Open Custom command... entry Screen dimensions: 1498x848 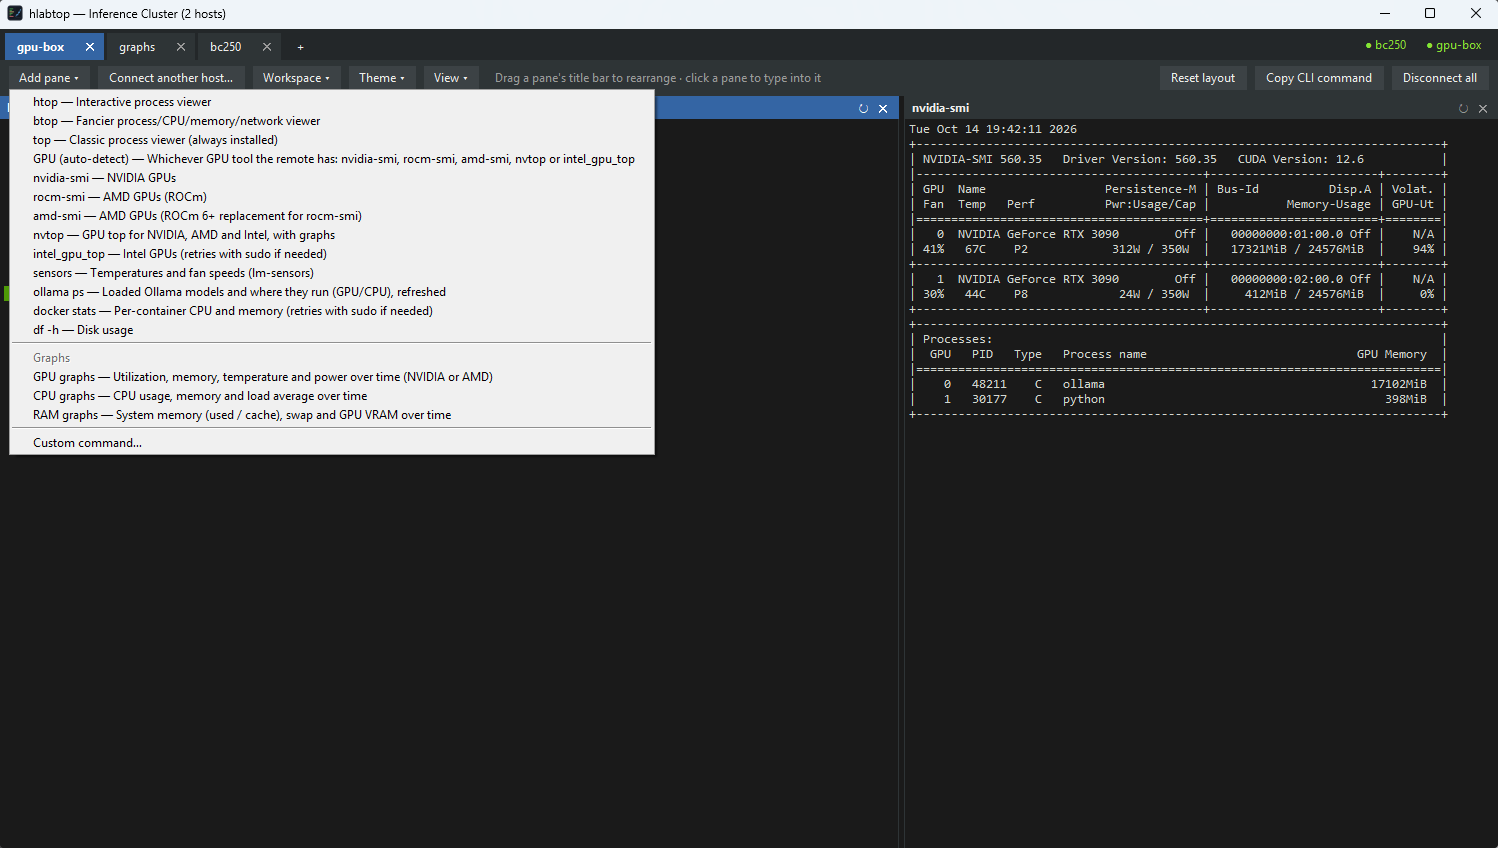click(332, 443)
